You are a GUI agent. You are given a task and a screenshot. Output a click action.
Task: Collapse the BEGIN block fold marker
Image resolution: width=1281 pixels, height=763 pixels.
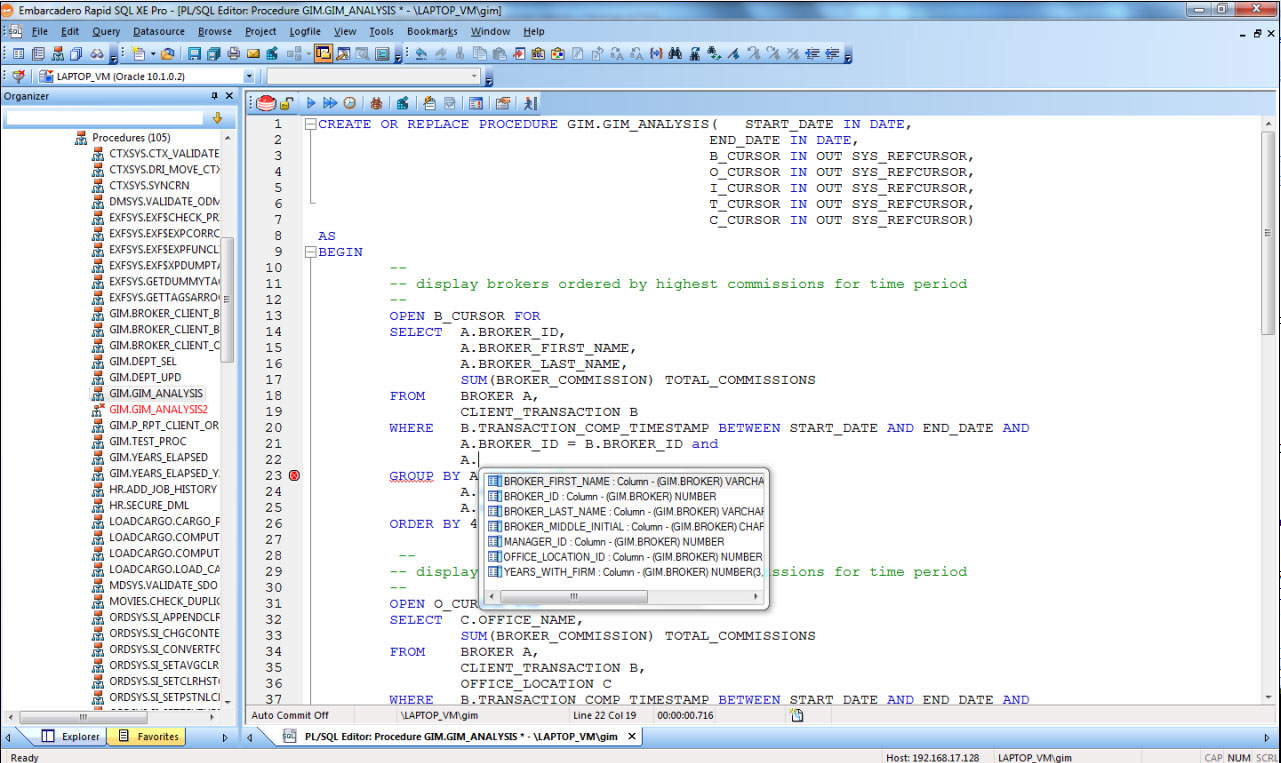(311, 252)
